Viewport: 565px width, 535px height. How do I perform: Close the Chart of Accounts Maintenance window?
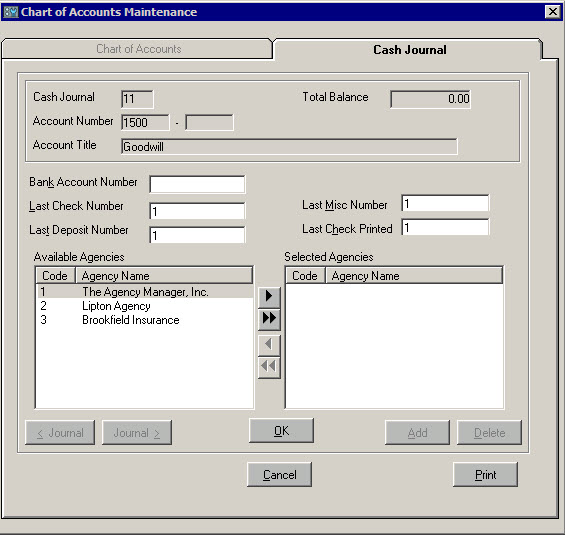[x=552, y=12]
